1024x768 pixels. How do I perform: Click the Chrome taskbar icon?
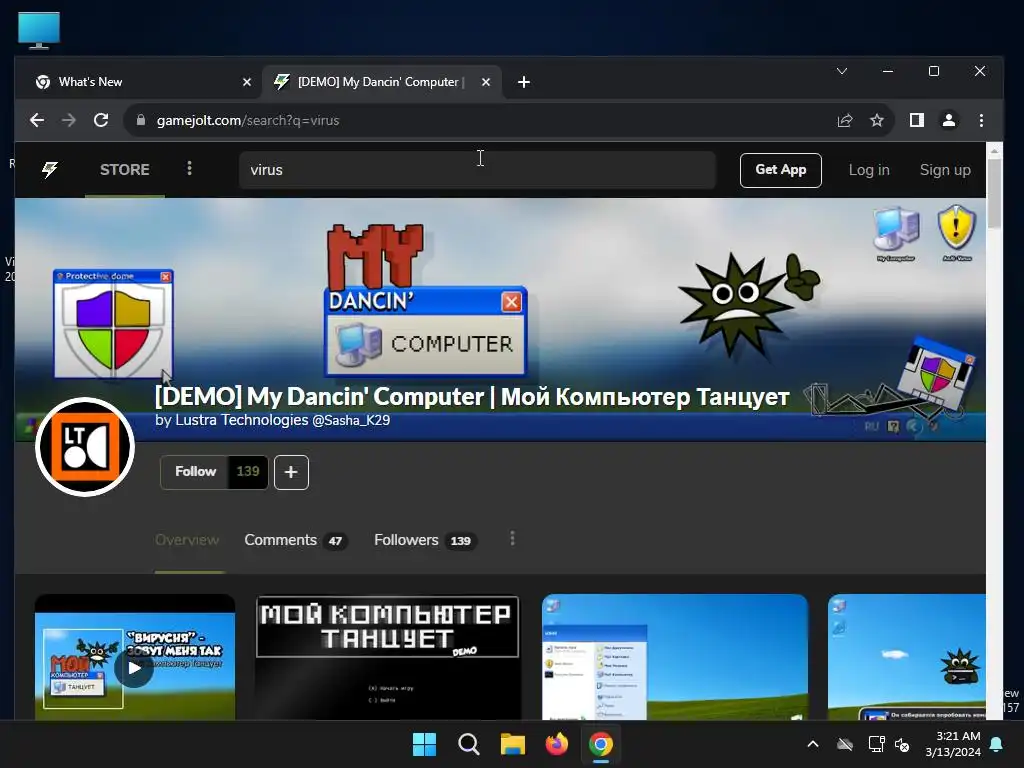tap(600, 744)
